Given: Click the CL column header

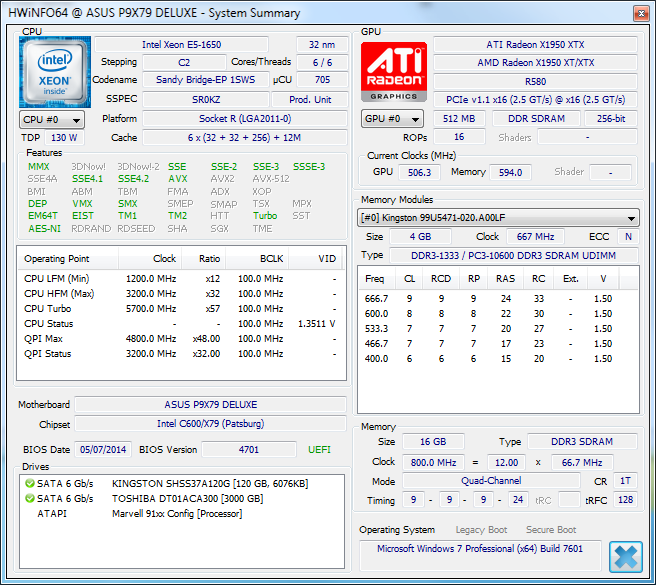Looking at the screenshot, I should click(x=410, y=279).
